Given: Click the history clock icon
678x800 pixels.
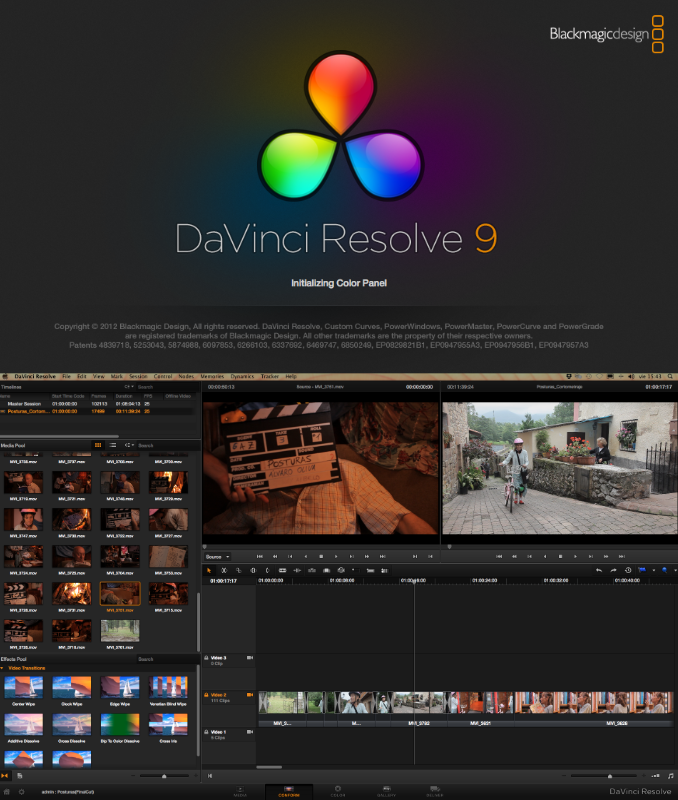Looking at the screenshot, I should [x=628, y=570].
